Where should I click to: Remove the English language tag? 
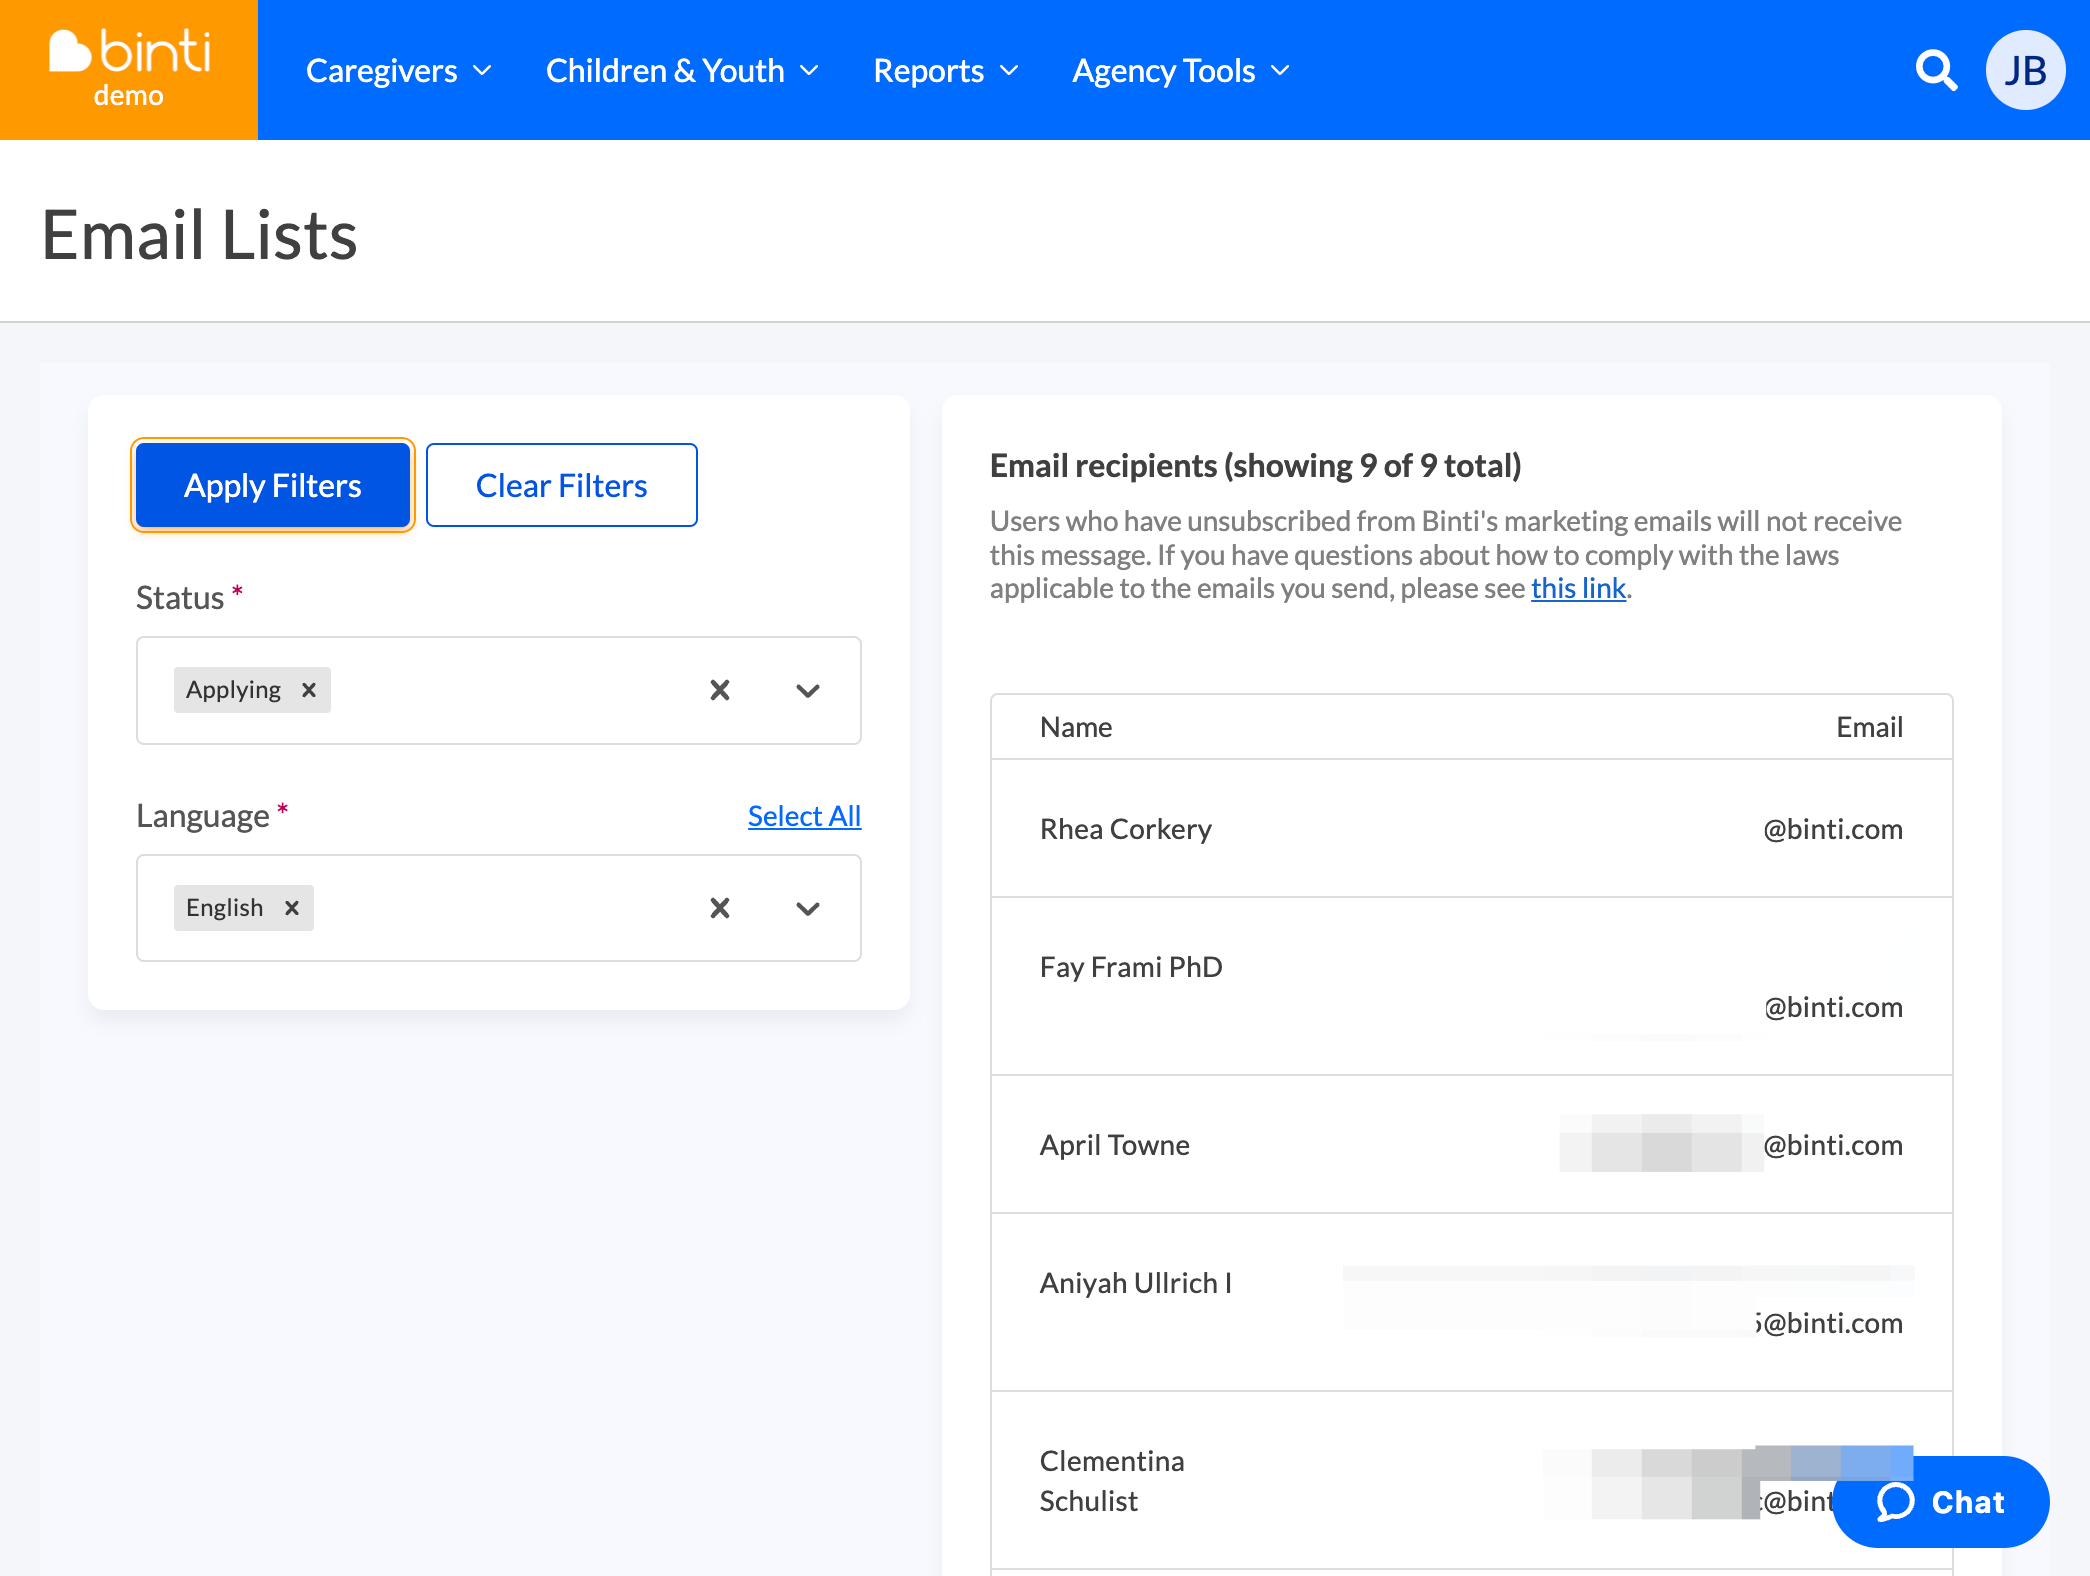coord(292,908)
